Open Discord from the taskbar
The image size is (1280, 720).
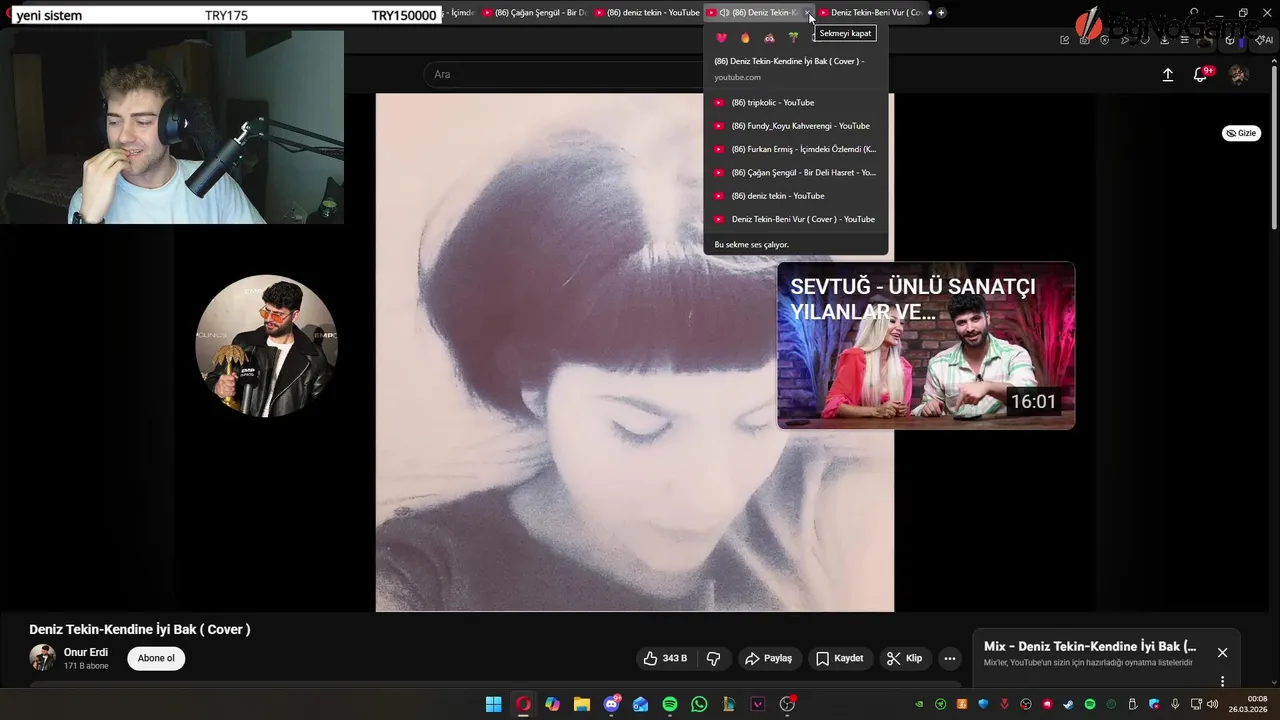coord(611,704)
